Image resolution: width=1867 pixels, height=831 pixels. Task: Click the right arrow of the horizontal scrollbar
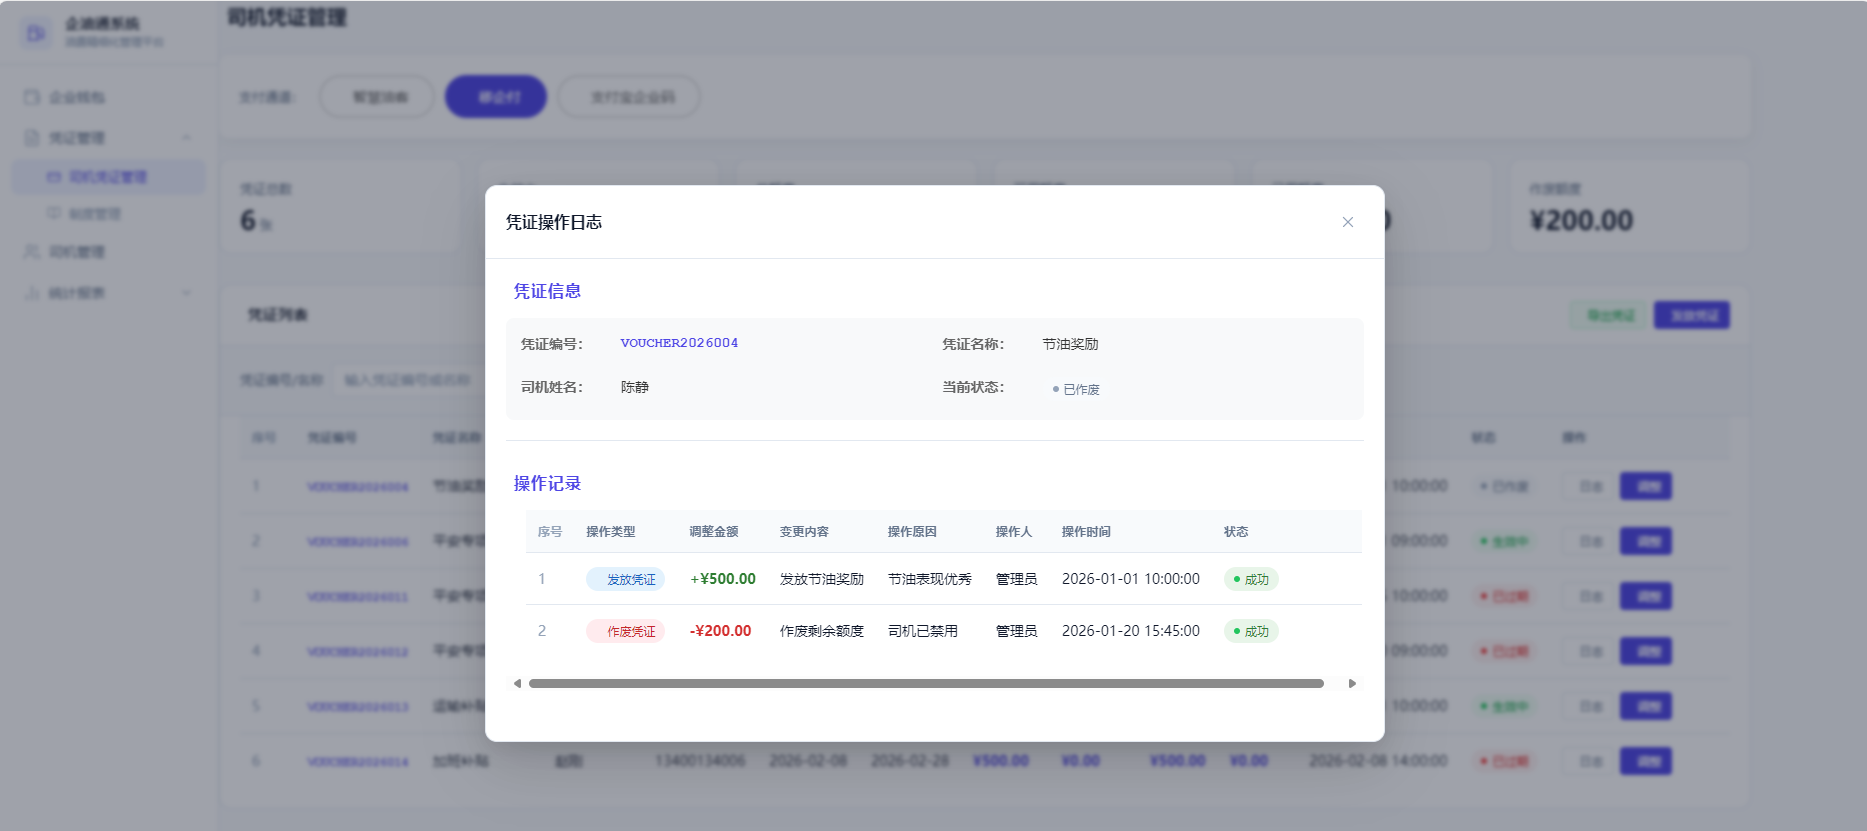pyautogui.click(x=1352, y=684)
